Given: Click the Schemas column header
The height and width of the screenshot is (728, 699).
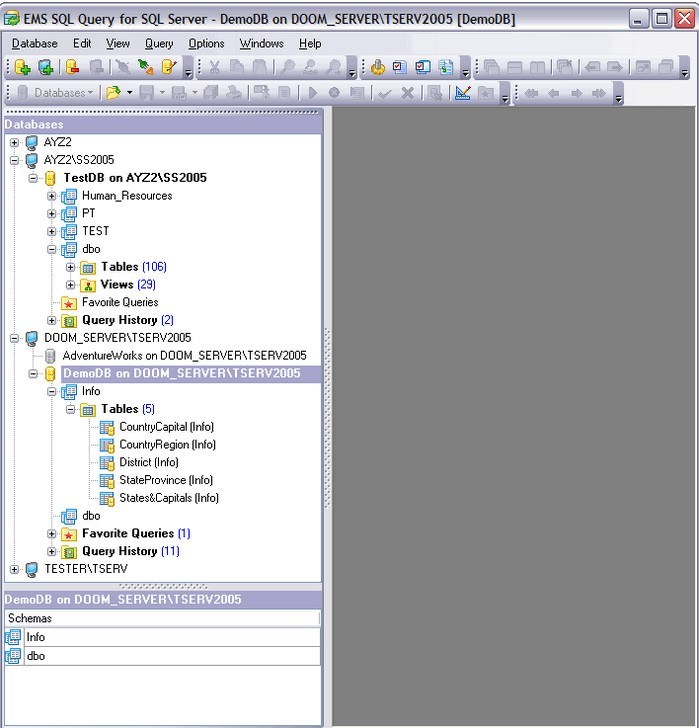Looking at the screenshot, I should coord(162,618).
